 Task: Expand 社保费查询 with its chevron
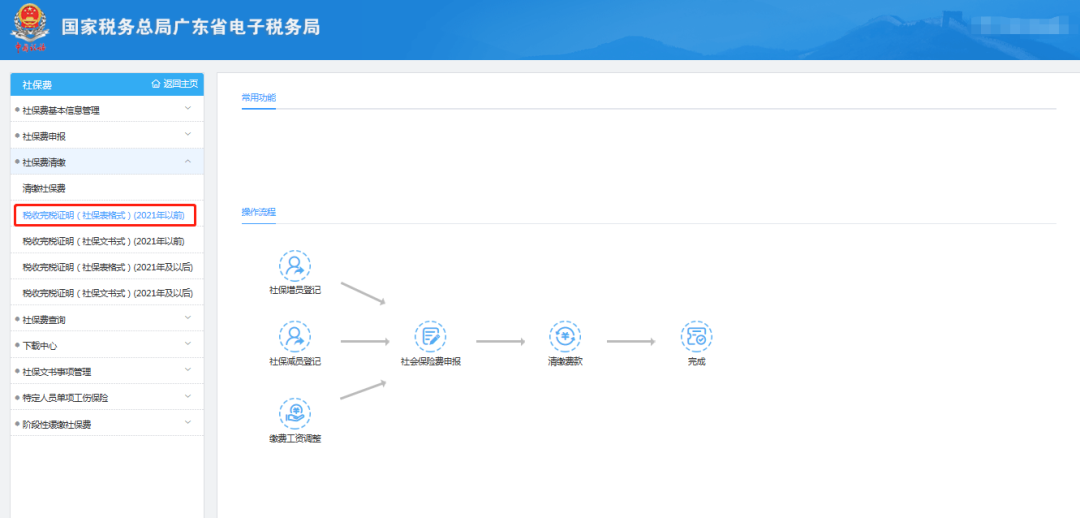[x=188, y=318]
